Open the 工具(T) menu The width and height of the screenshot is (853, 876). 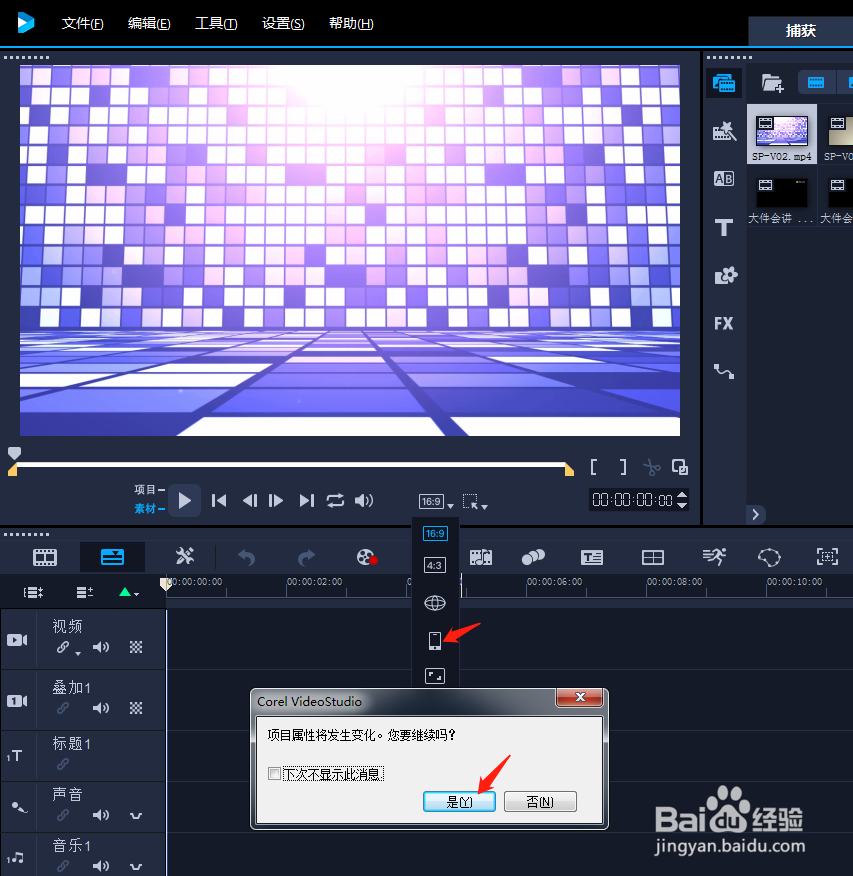coord(216,23)
